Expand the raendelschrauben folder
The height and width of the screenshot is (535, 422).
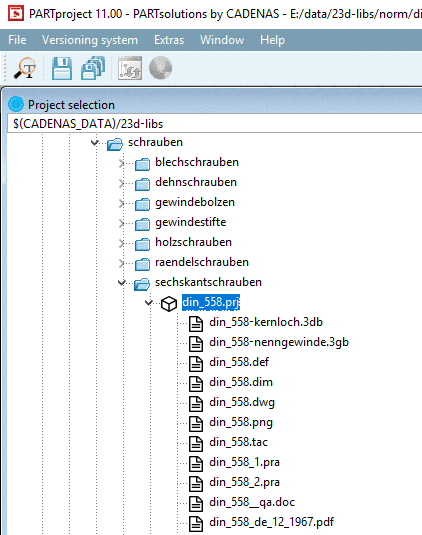121,263
